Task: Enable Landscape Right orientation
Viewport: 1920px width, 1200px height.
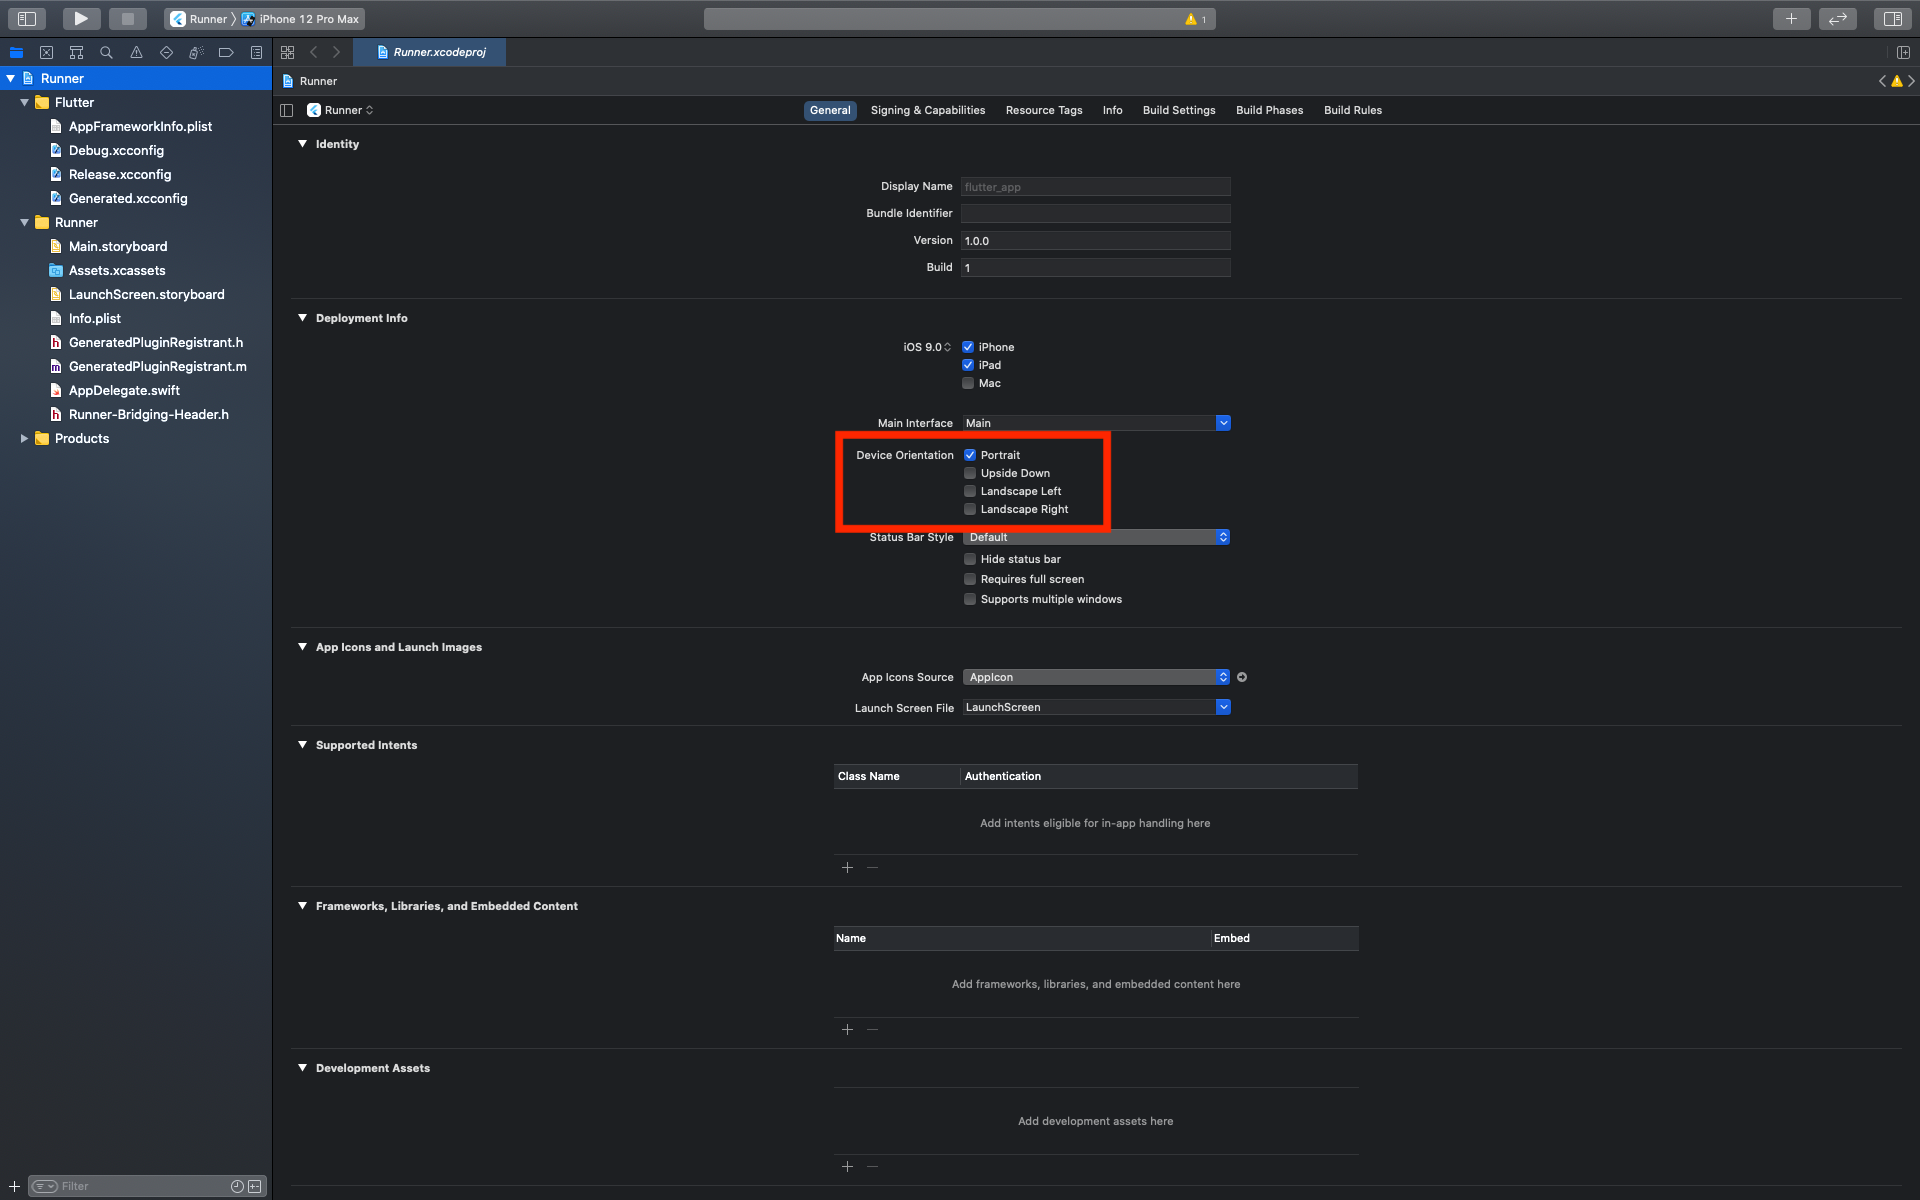Action: [x=970, y=509]
